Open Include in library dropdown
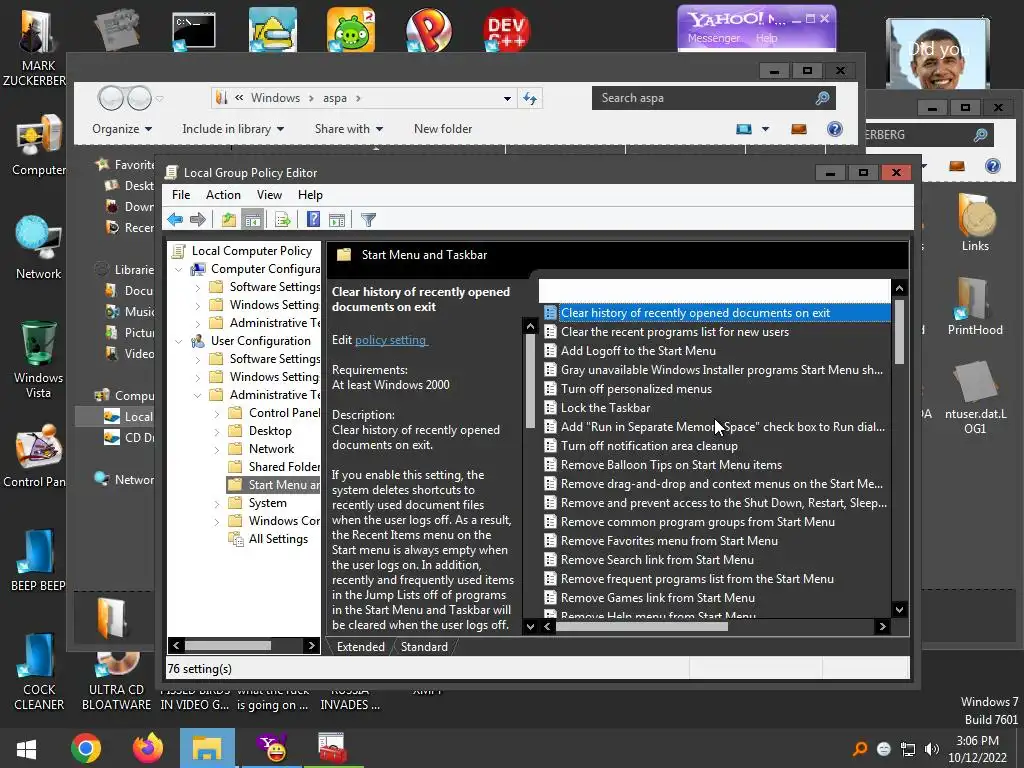Viewport: 1024px width, 768px height. (233, 129)
